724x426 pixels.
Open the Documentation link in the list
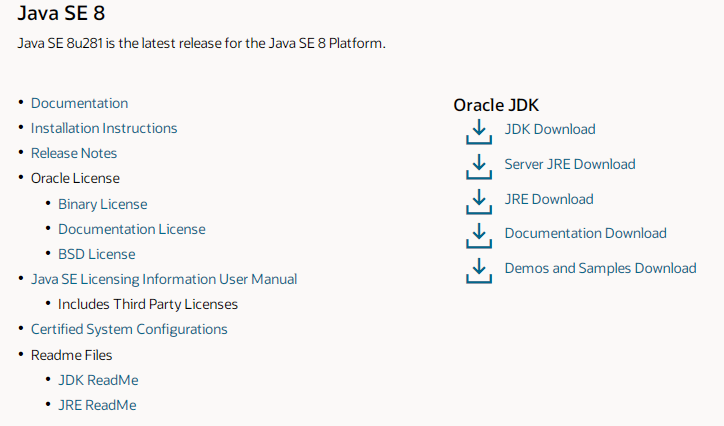[x=79, y=103]
